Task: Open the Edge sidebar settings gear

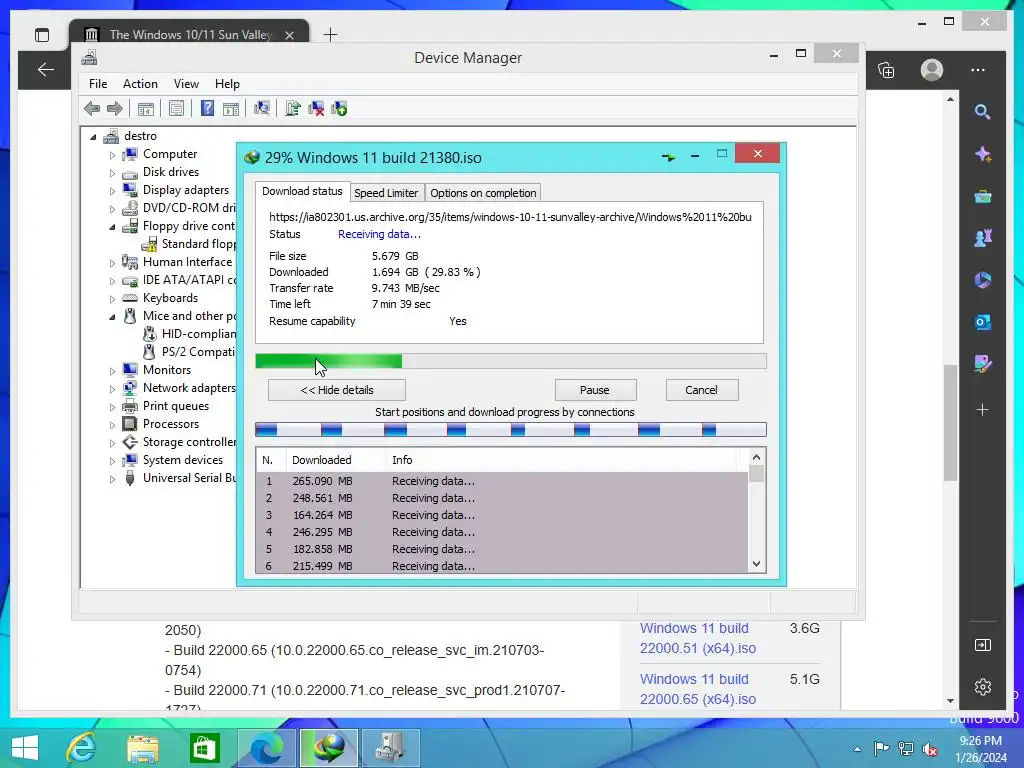Action: (982, 687)
